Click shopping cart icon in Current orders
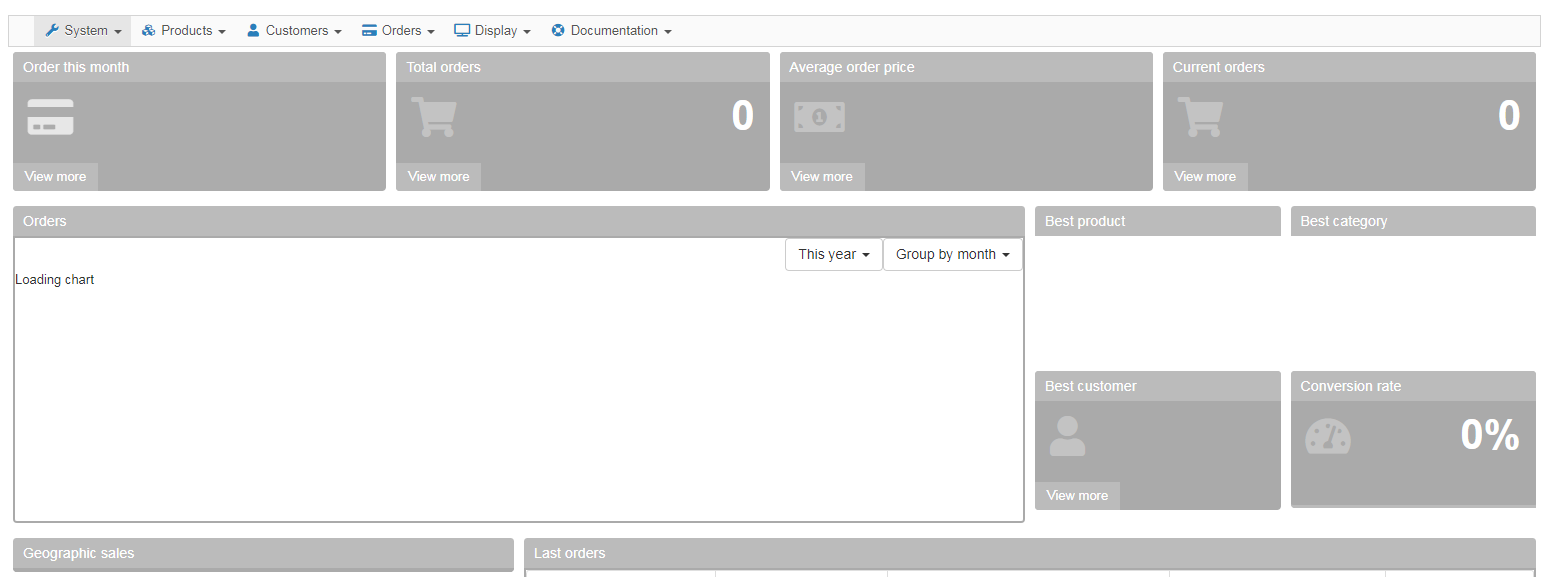Viewport: 1548px width, 577px height. point(1199,117)
